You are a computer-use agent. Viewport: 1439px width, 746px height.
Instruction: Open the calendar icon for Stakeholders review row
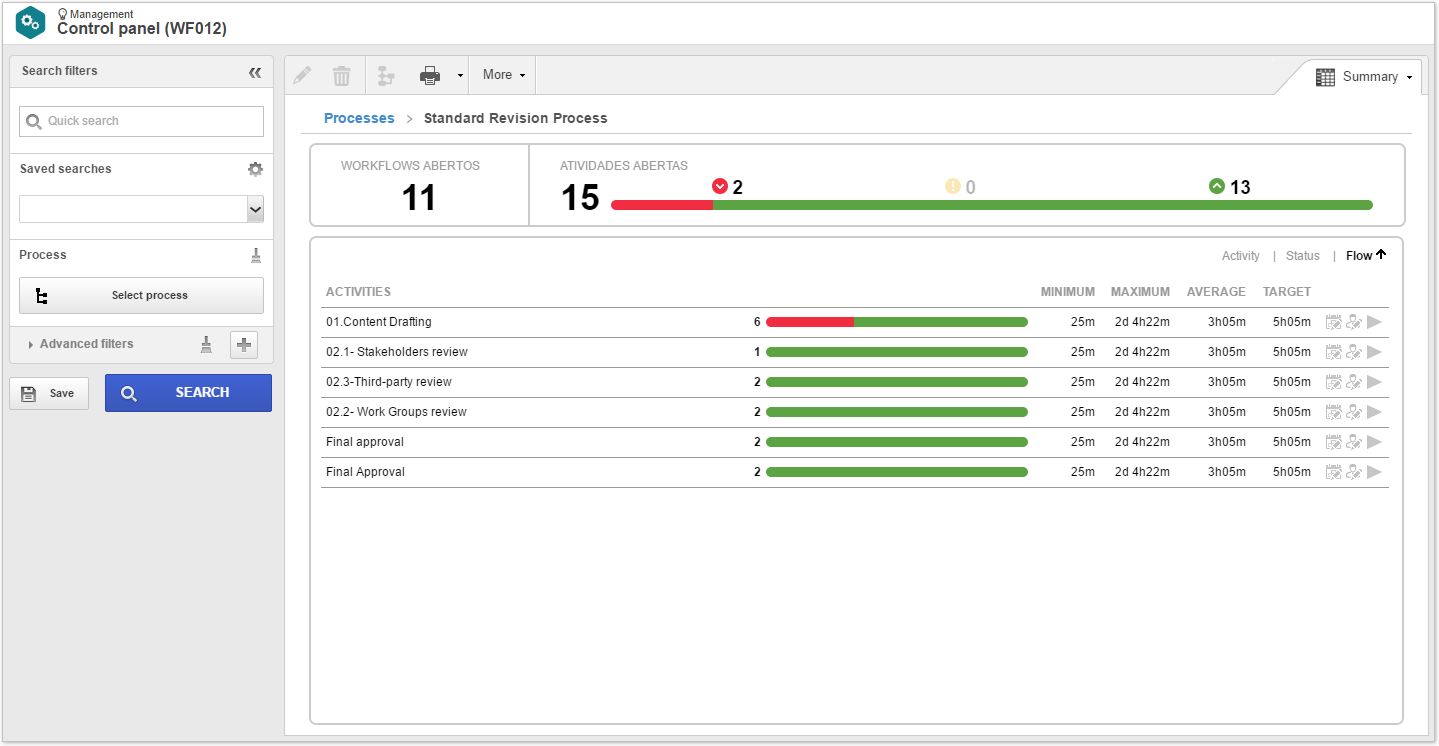click(x=1334, y=352)
